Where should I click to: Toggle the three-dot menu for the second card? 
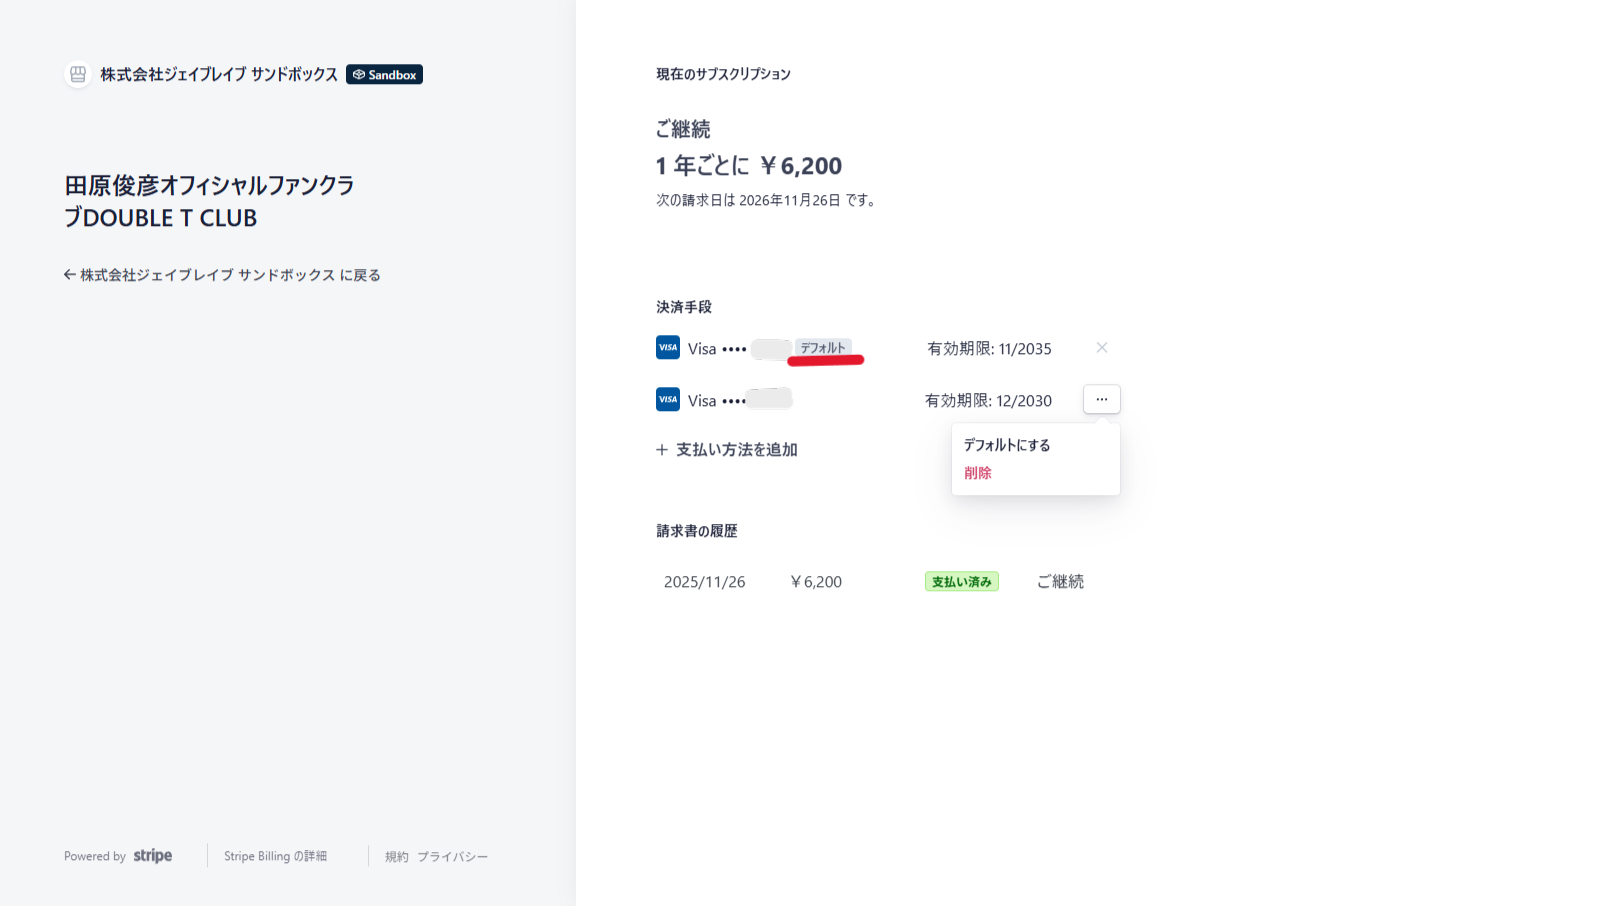pos(1101,399)
